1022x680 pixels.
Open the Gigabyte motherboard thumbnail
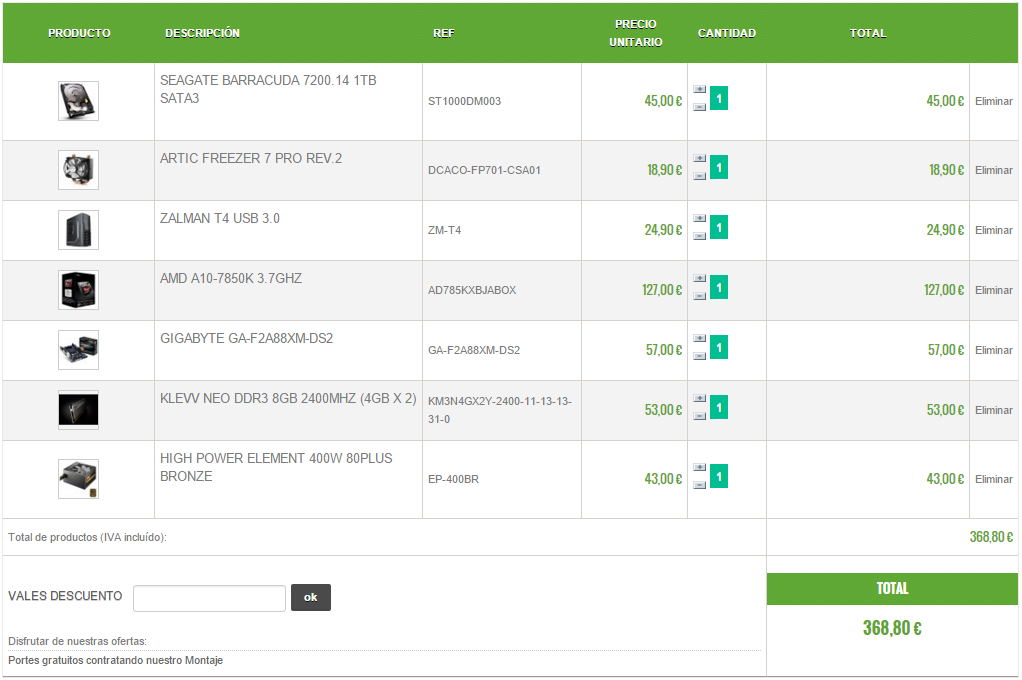(x=78, y=350)
